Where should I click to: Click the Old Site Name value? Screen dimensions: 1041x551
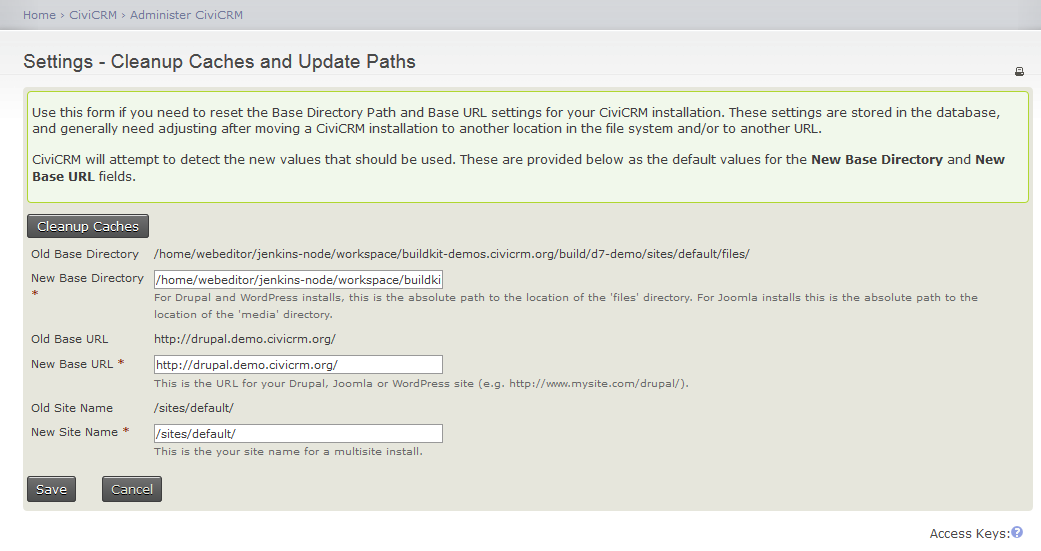point(194,408)
